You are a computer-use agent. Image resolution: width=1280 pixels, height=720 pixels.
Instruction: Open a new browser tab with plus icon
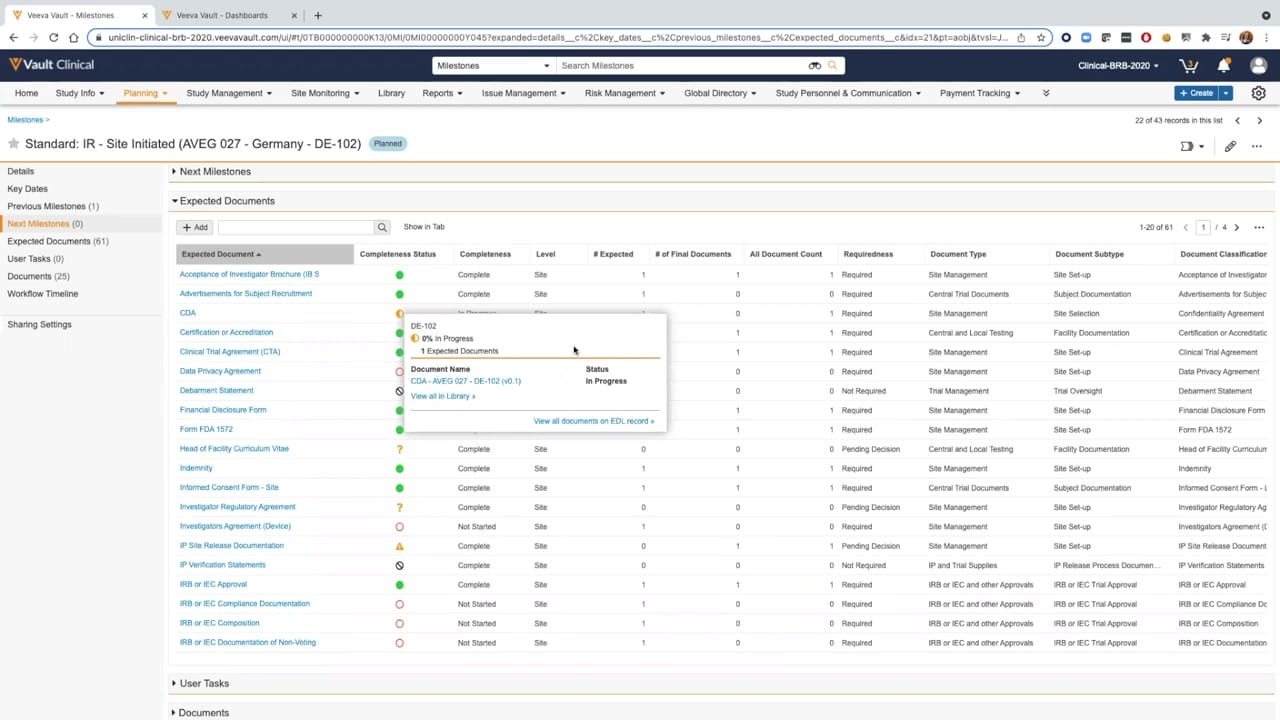click(x=318, y=15)
